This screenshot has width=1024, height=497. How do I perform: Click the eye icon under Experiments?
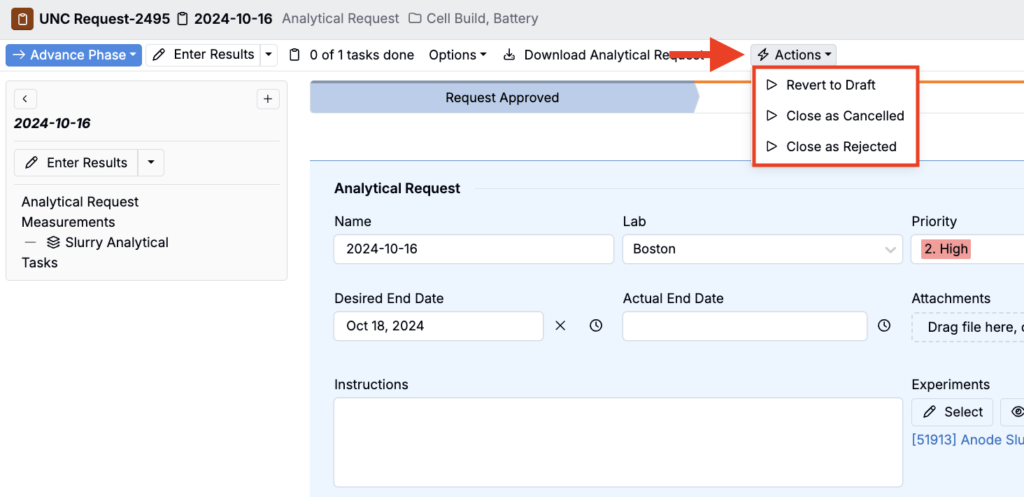pyautogui.click(x=1016, y=412)
